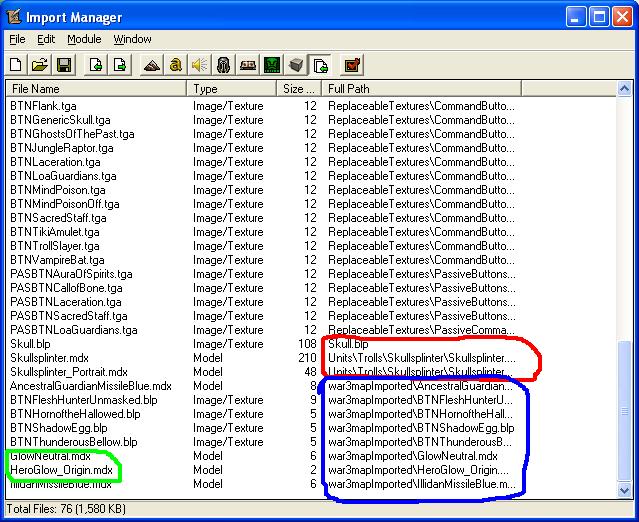639x522 pixels.
Task: Choose BTNFleshHunterUnmasked.blp
Action: (x=84, y=400)
